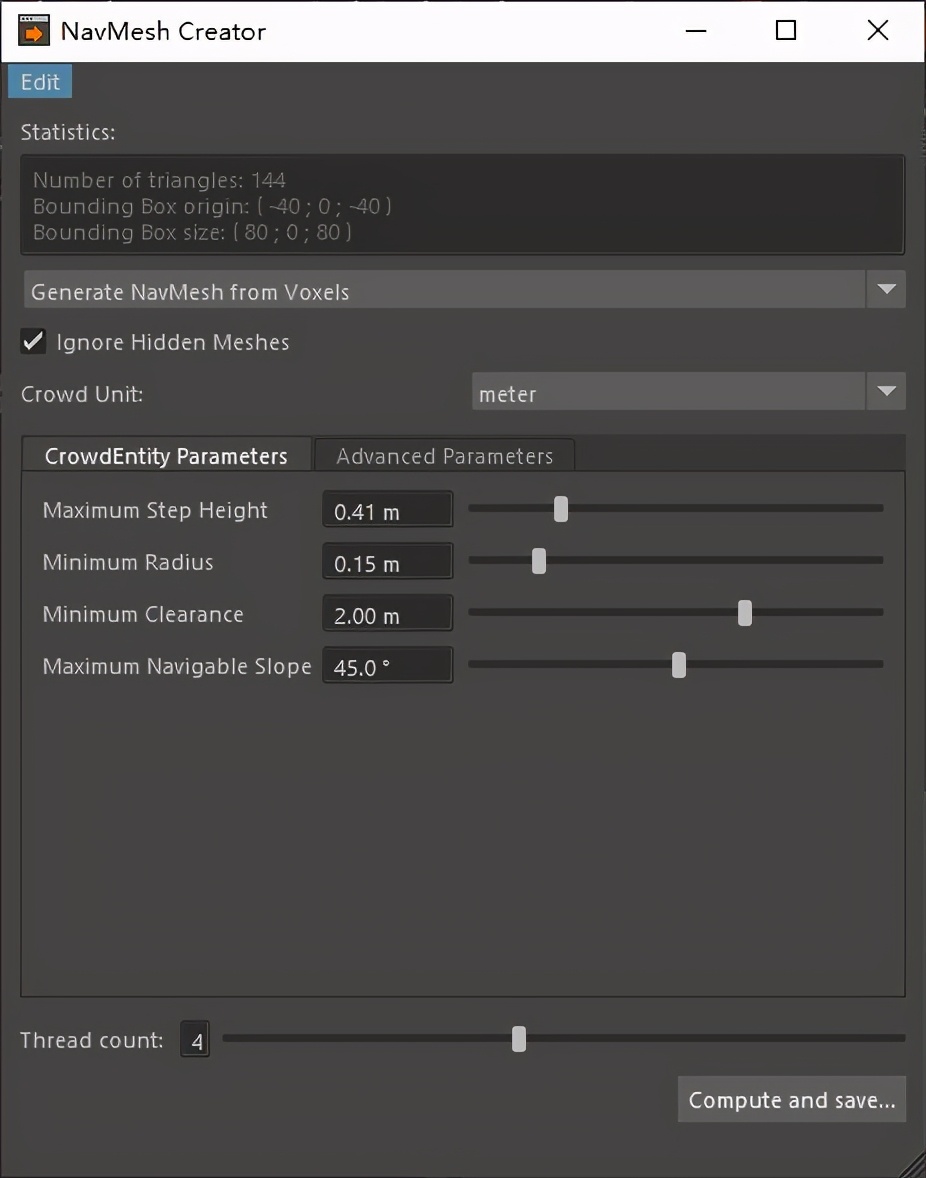Click the Minimum Clearance value field
Viewport: 926px width, 1178px height.
tap(387, 615)
